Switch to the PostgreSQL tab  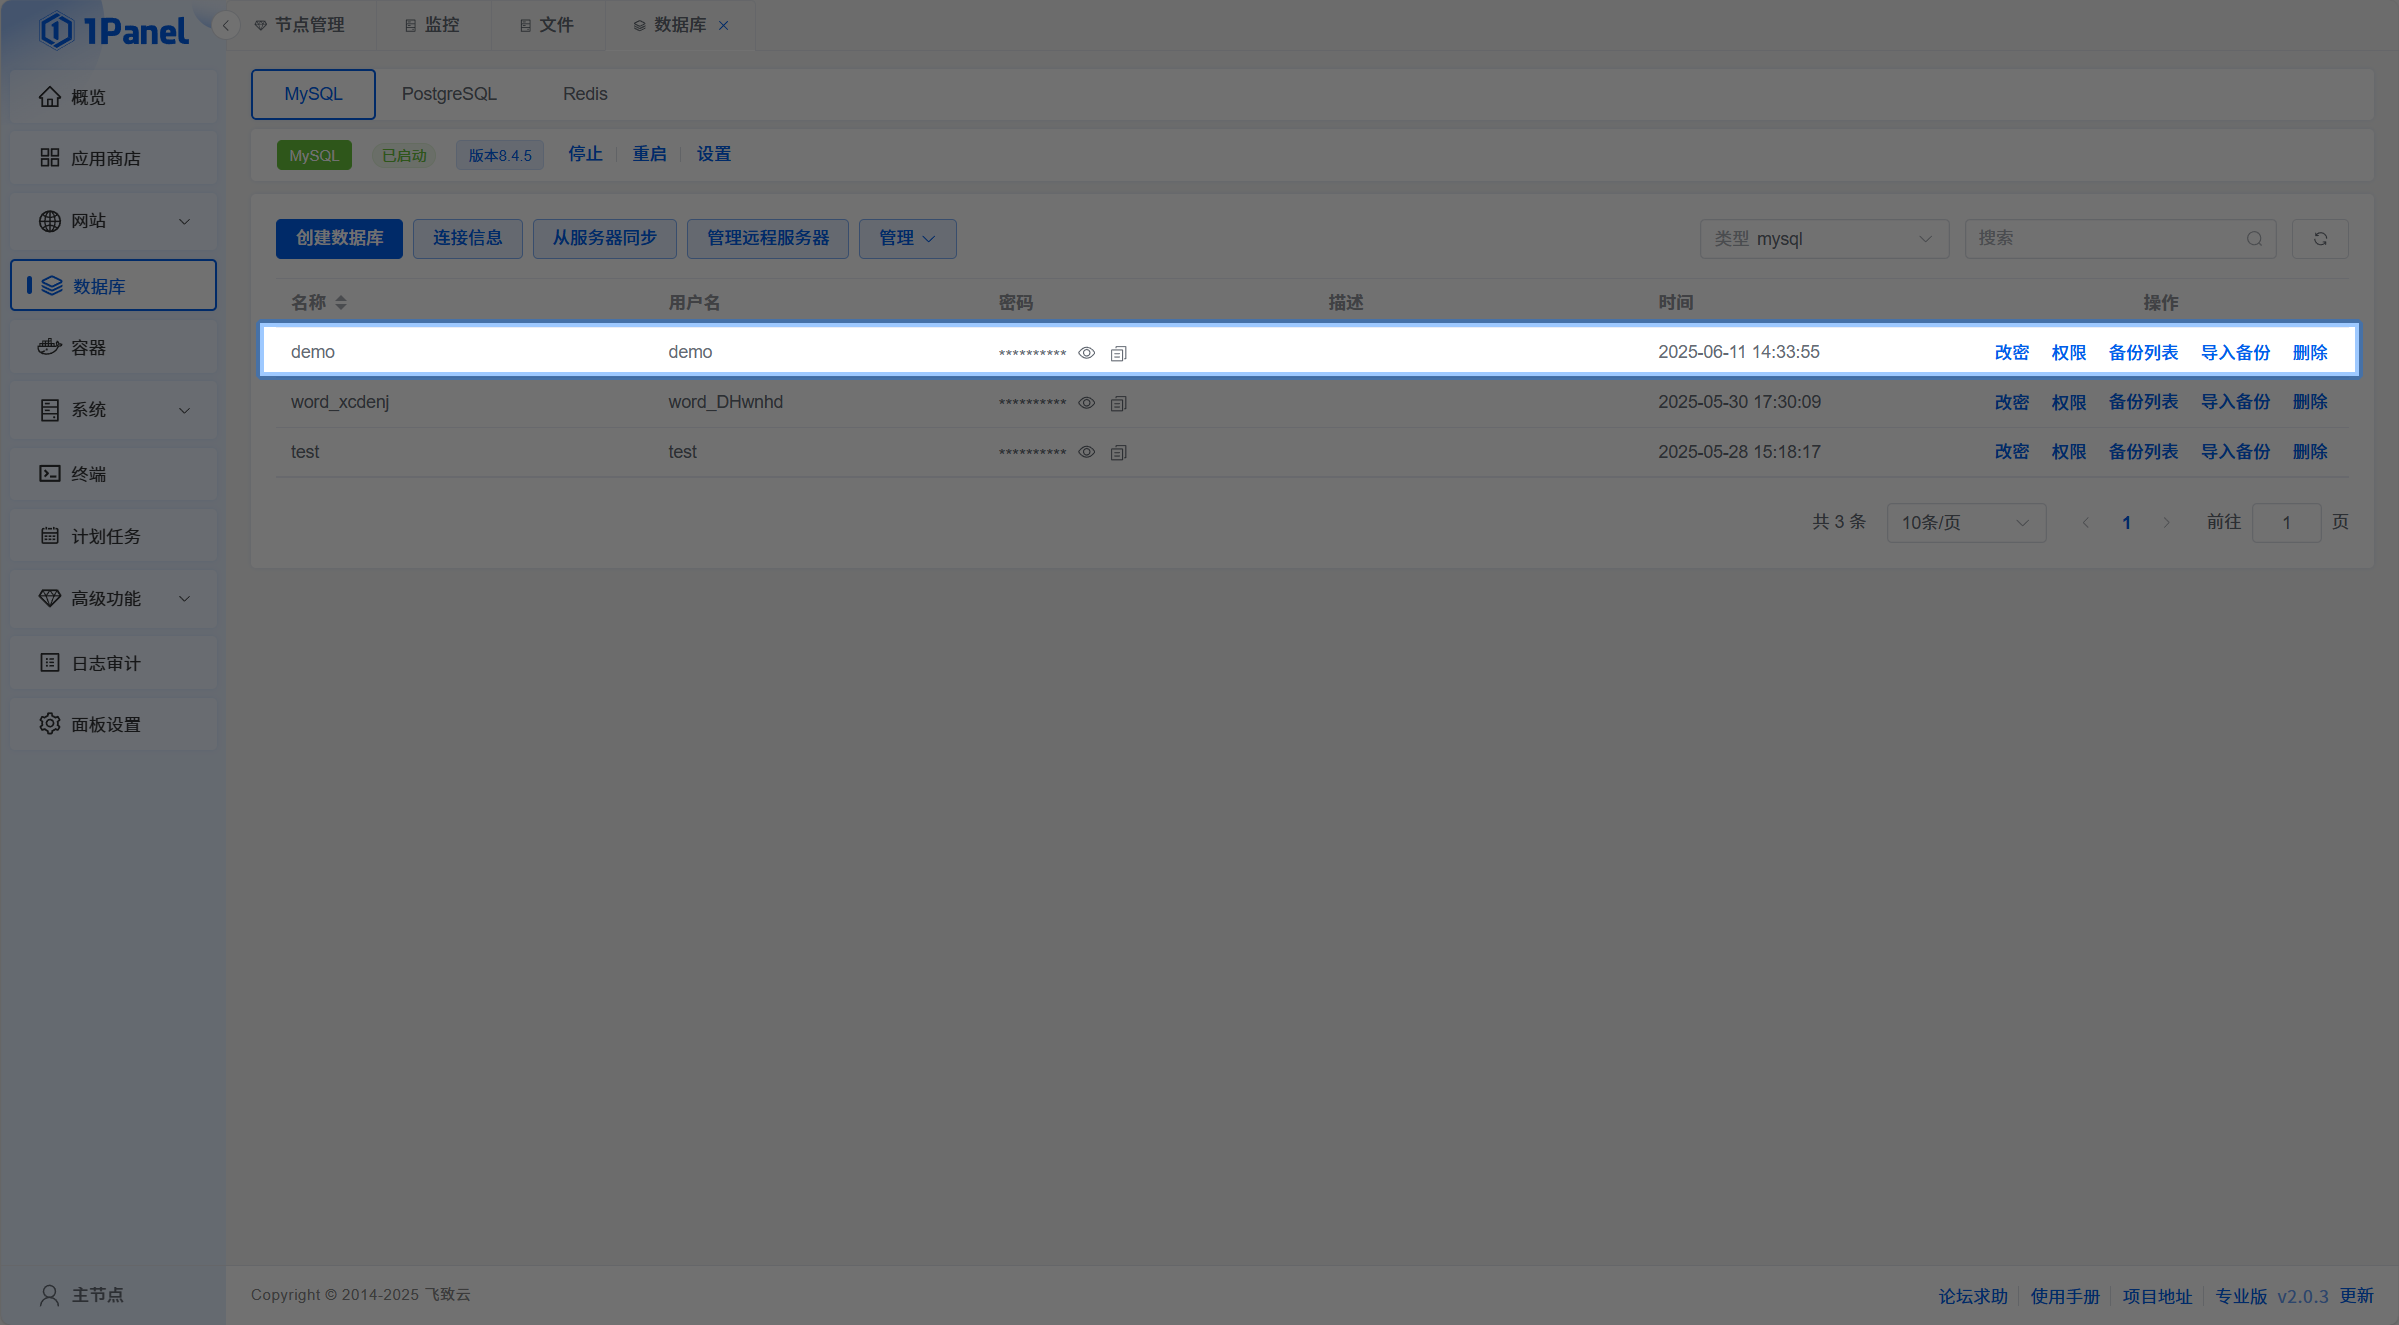click(449, 94)
